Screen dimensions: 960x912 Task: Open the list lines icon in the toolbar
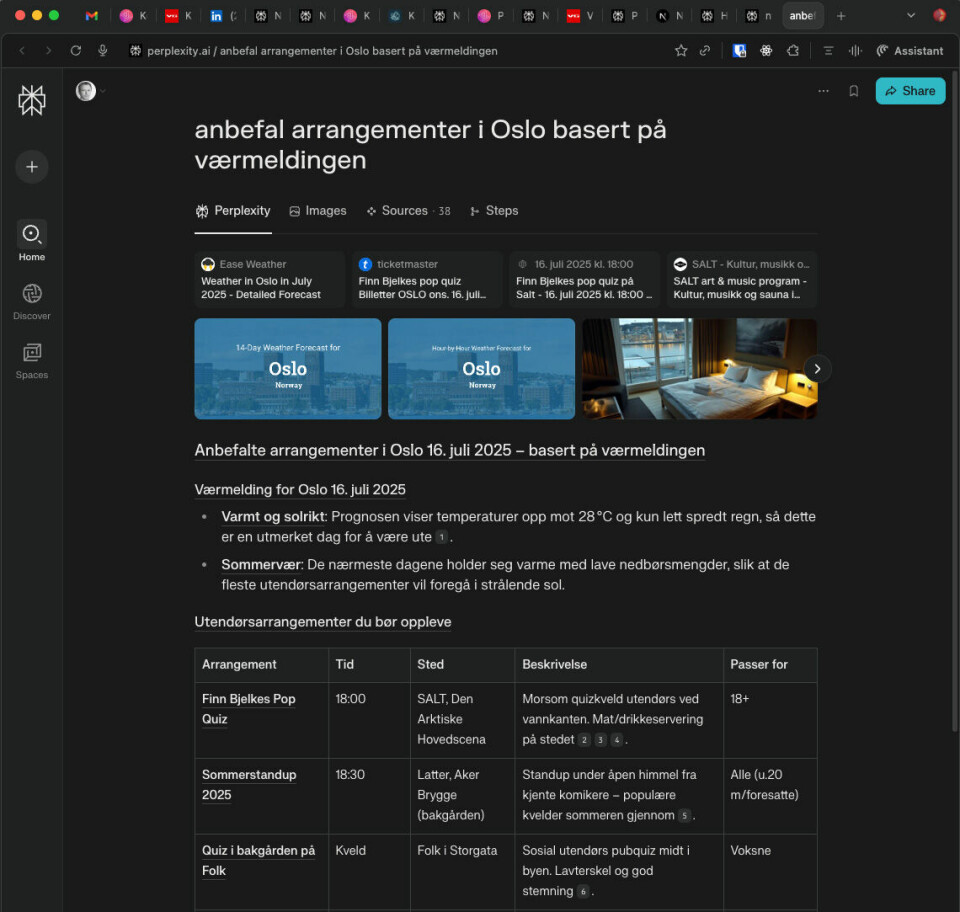coord(828,51)
